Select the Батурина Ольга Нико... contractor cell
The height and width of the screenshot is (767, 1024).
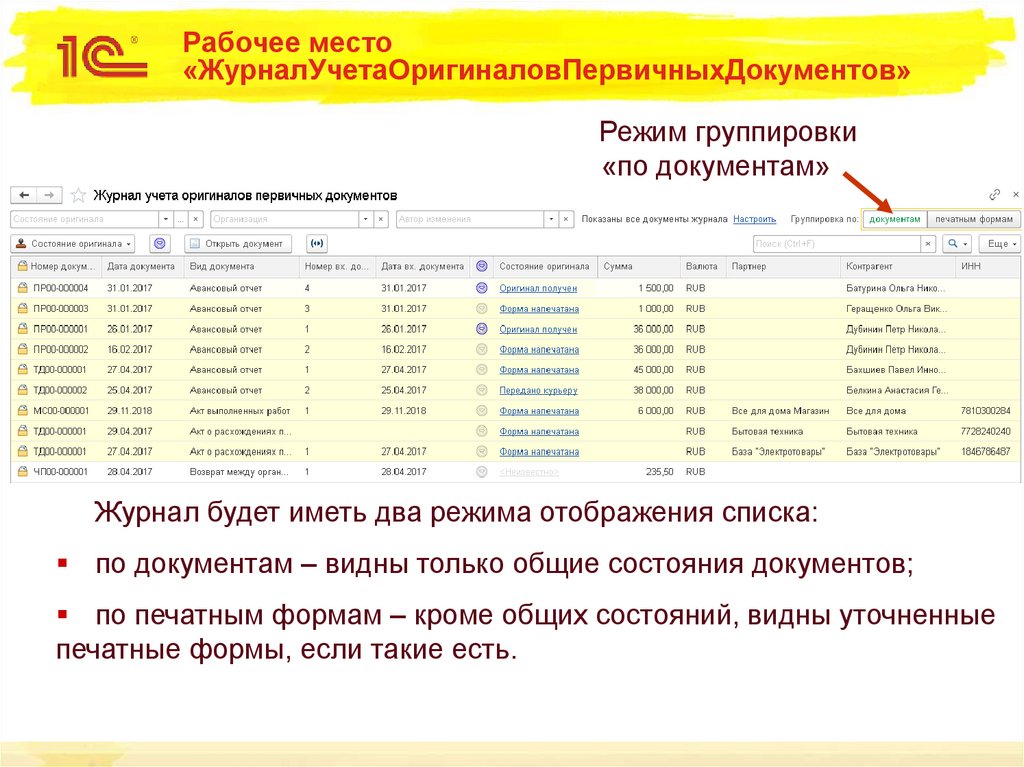tap(897, 287)
